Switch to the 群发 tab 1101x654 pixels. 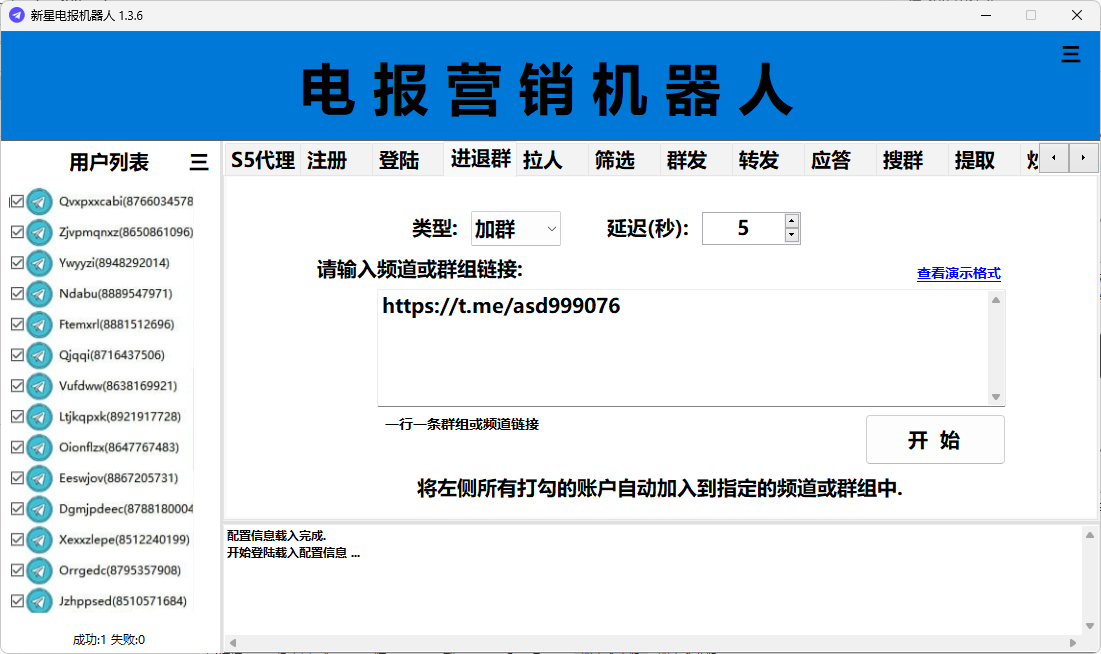[x=696, y=160]
